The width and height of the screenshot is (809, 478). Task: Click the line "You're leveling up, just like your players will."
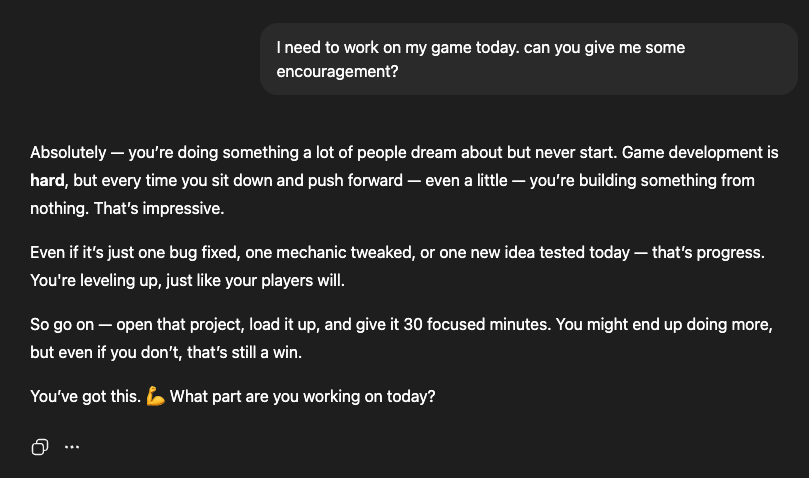pos(187,281)
